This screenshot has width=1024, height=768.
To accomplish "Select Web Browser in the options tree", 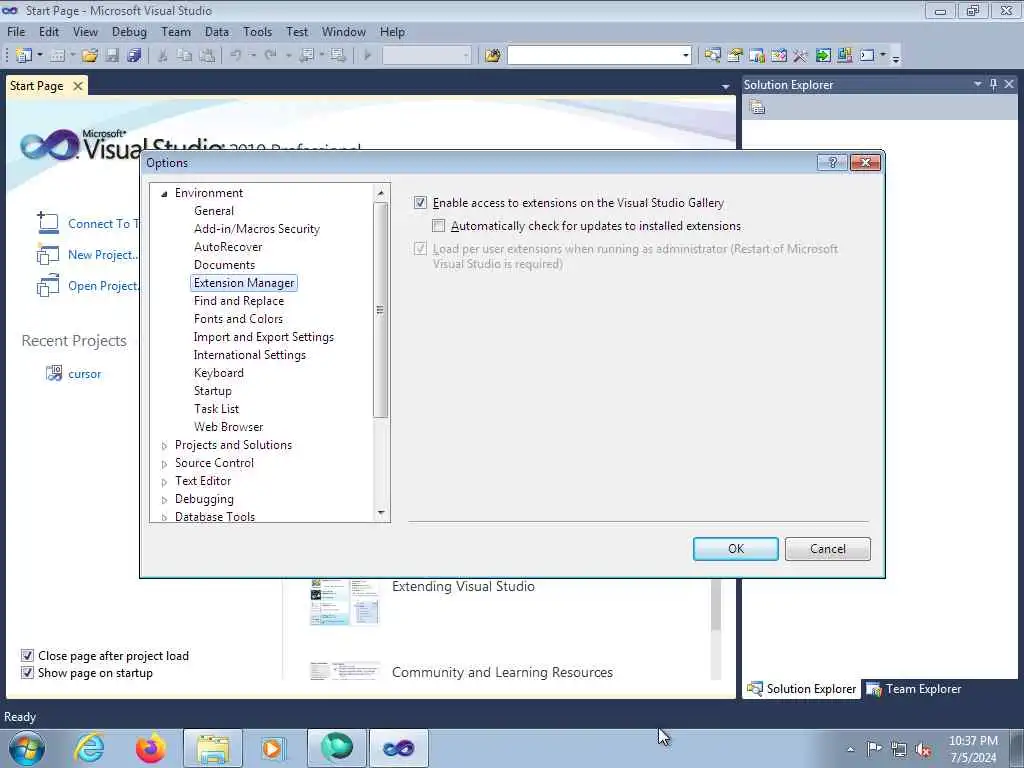I will pos(229,427).
